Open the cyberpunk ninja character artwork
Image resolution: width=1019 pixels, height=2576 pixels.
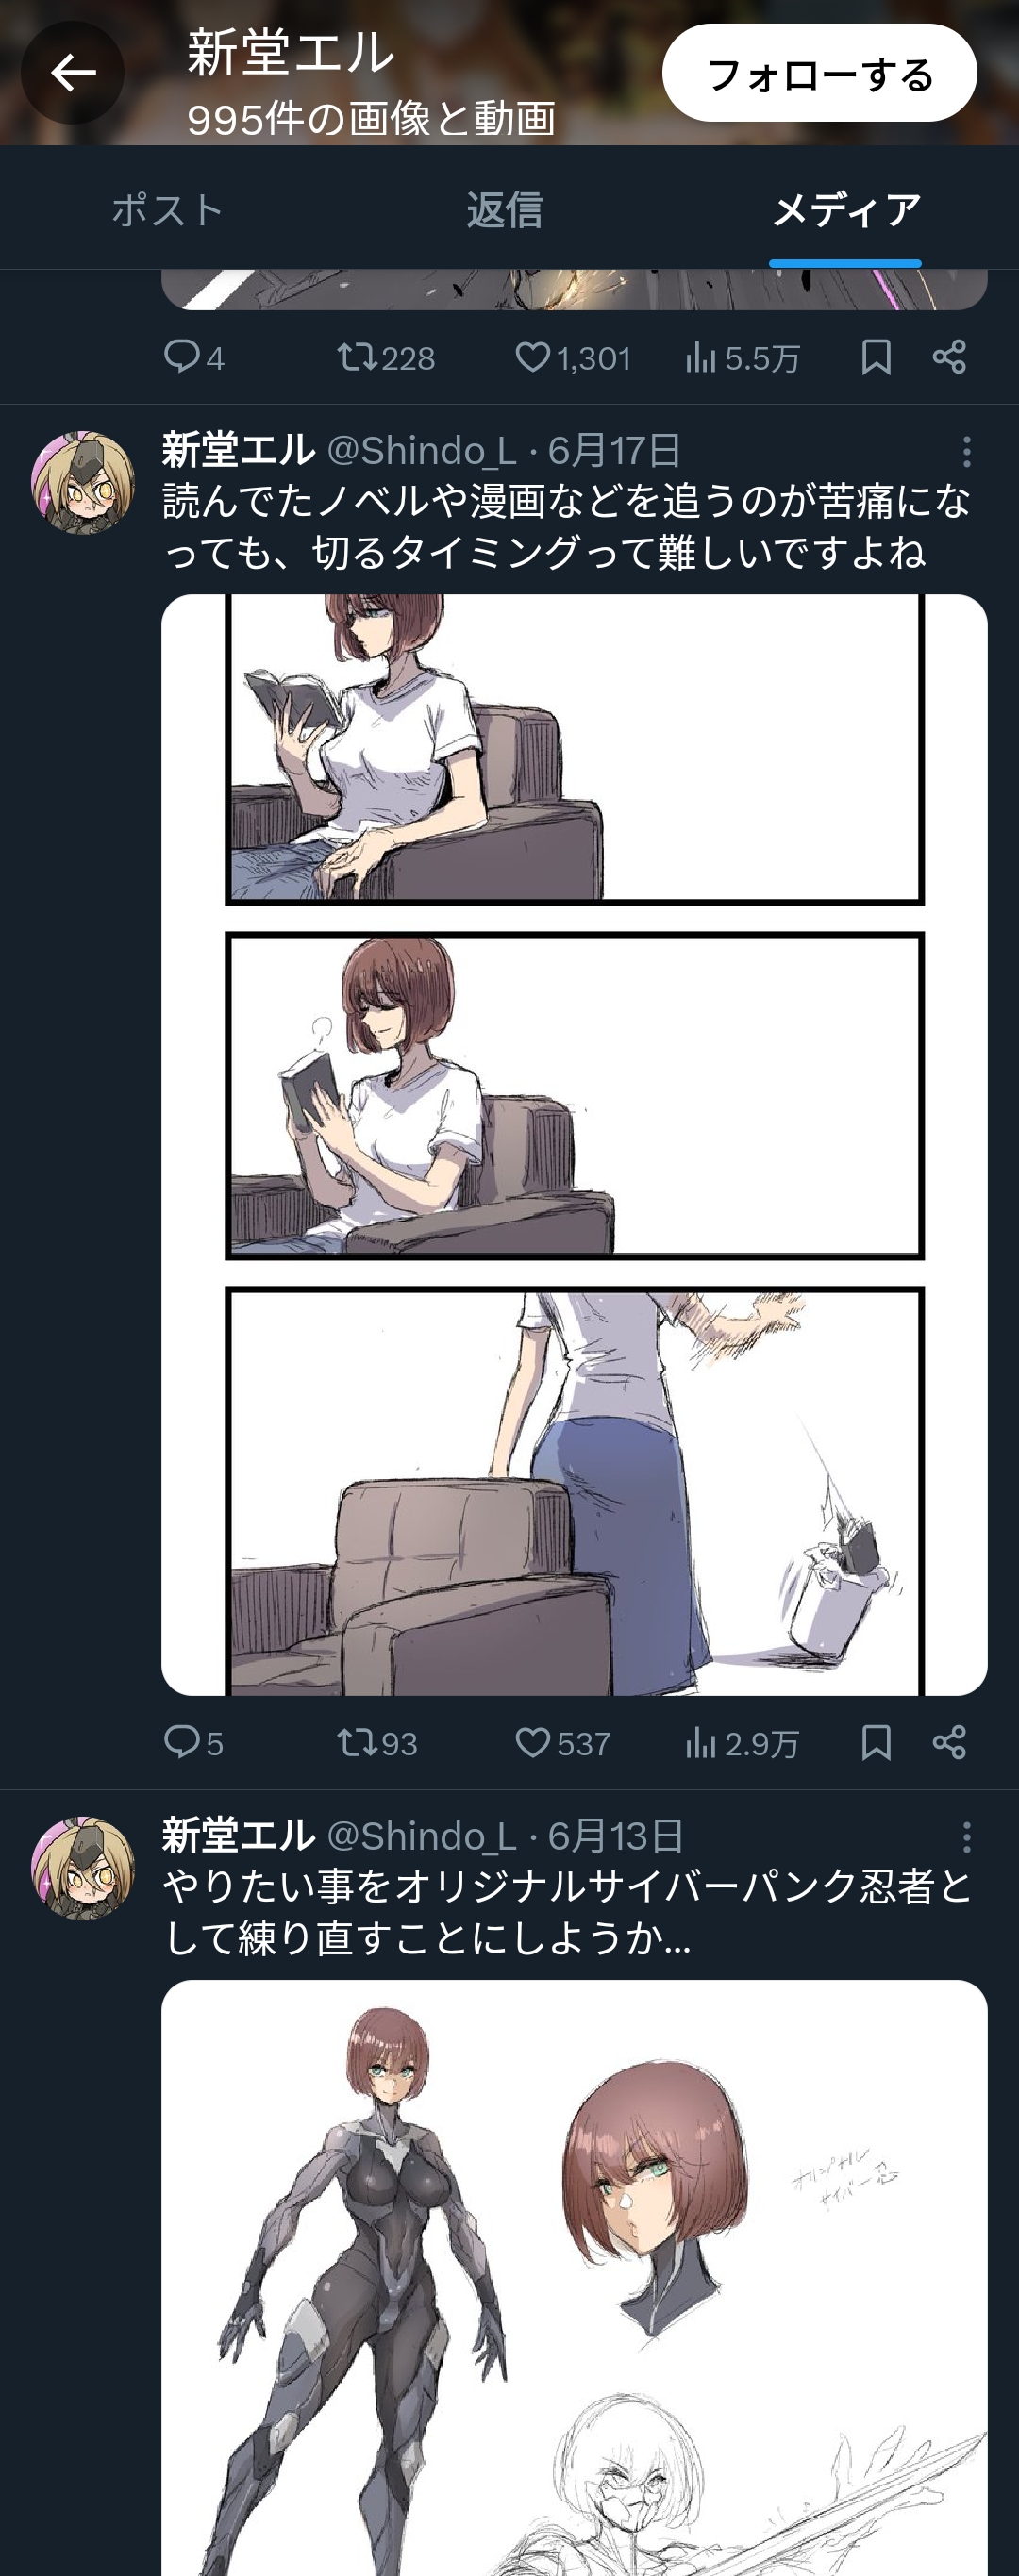coord(574,2280)
